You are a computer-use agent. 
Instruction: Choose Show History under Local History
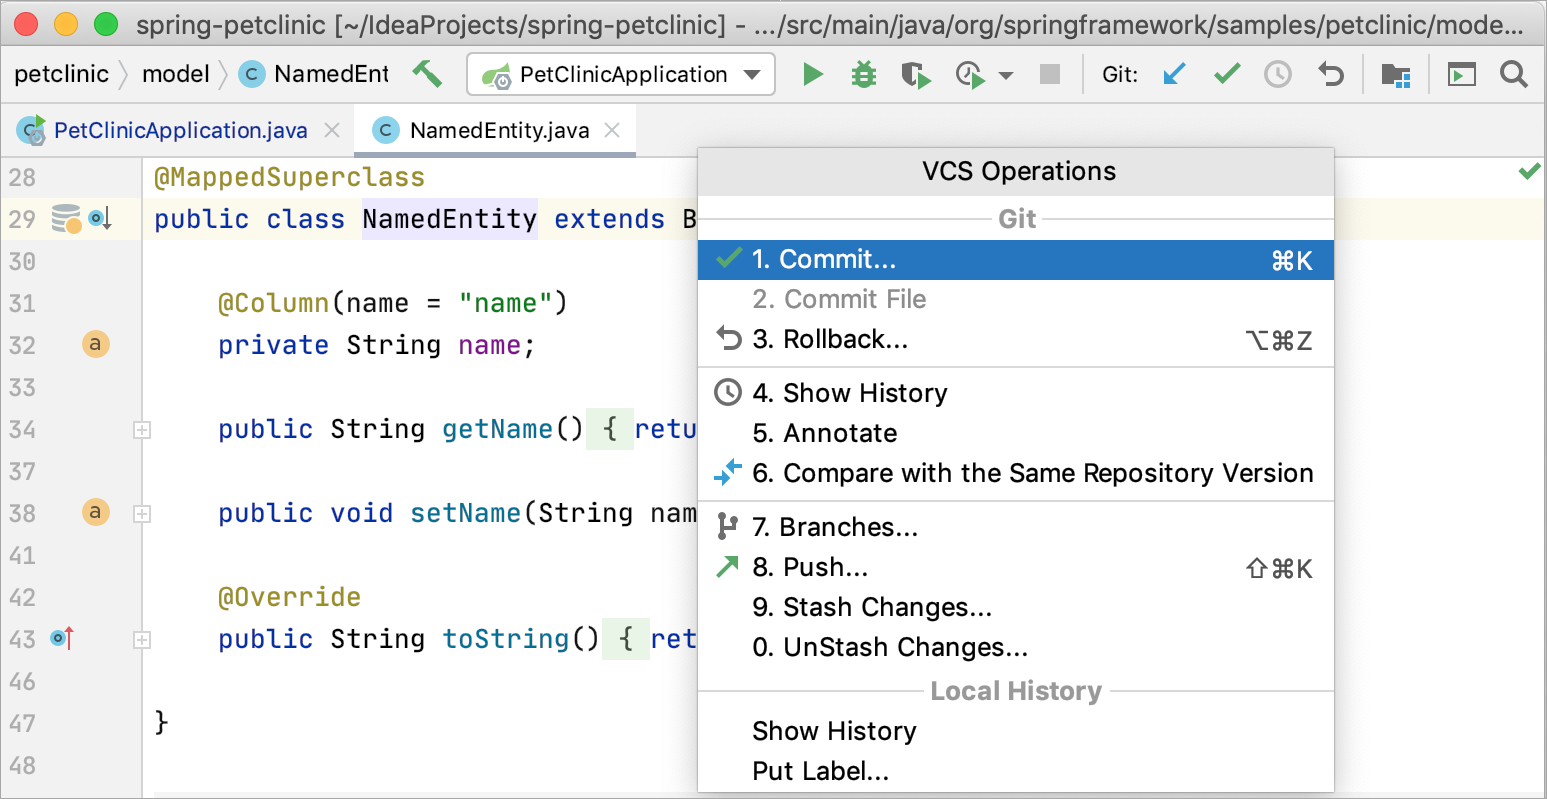tap(1016, 731)
